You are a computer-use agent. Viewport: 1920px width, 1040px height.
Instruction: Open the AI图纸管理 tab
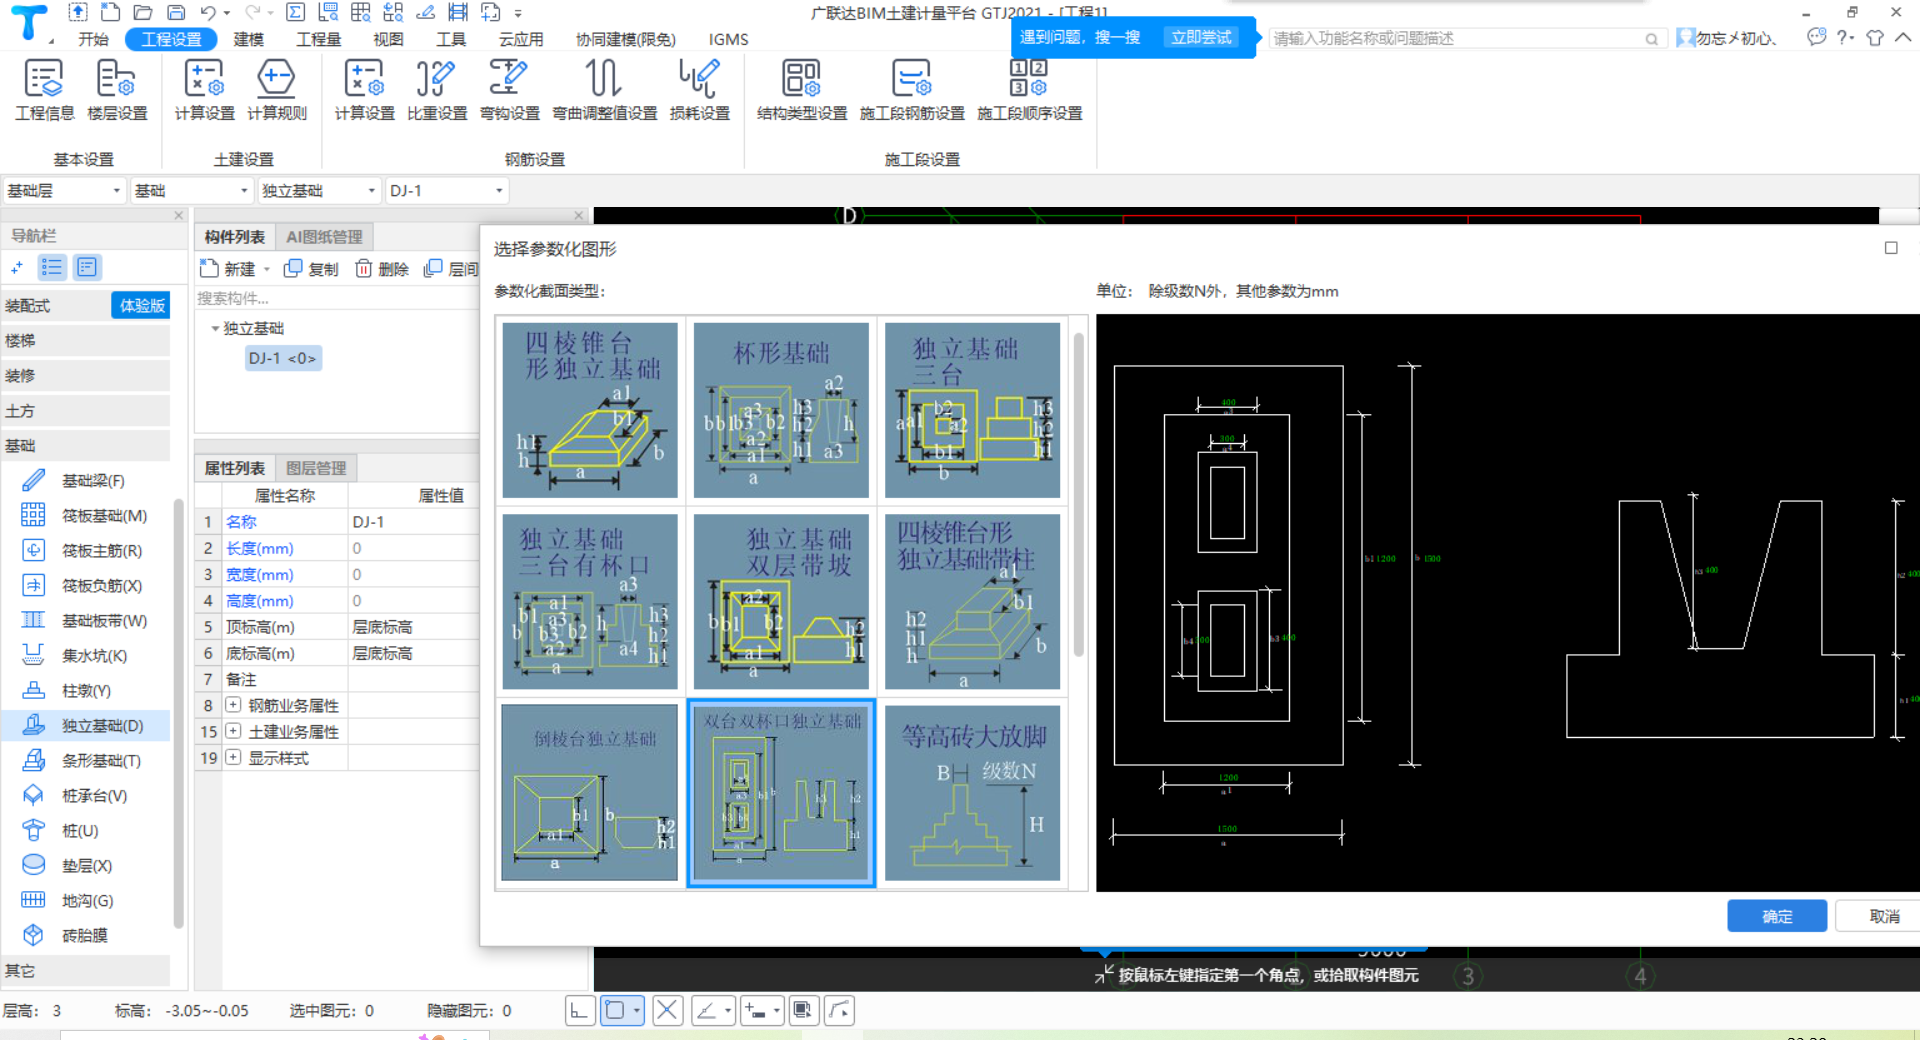324,237
